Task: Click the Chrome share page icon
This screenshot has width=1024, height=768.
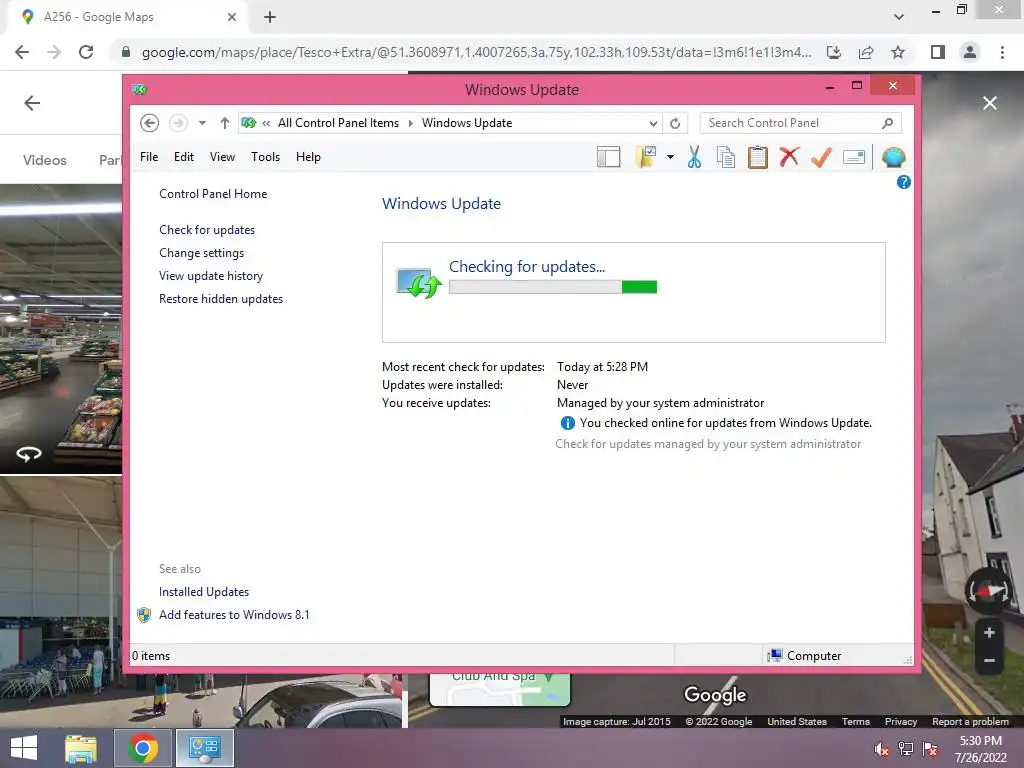Action: tap(866, 52)
